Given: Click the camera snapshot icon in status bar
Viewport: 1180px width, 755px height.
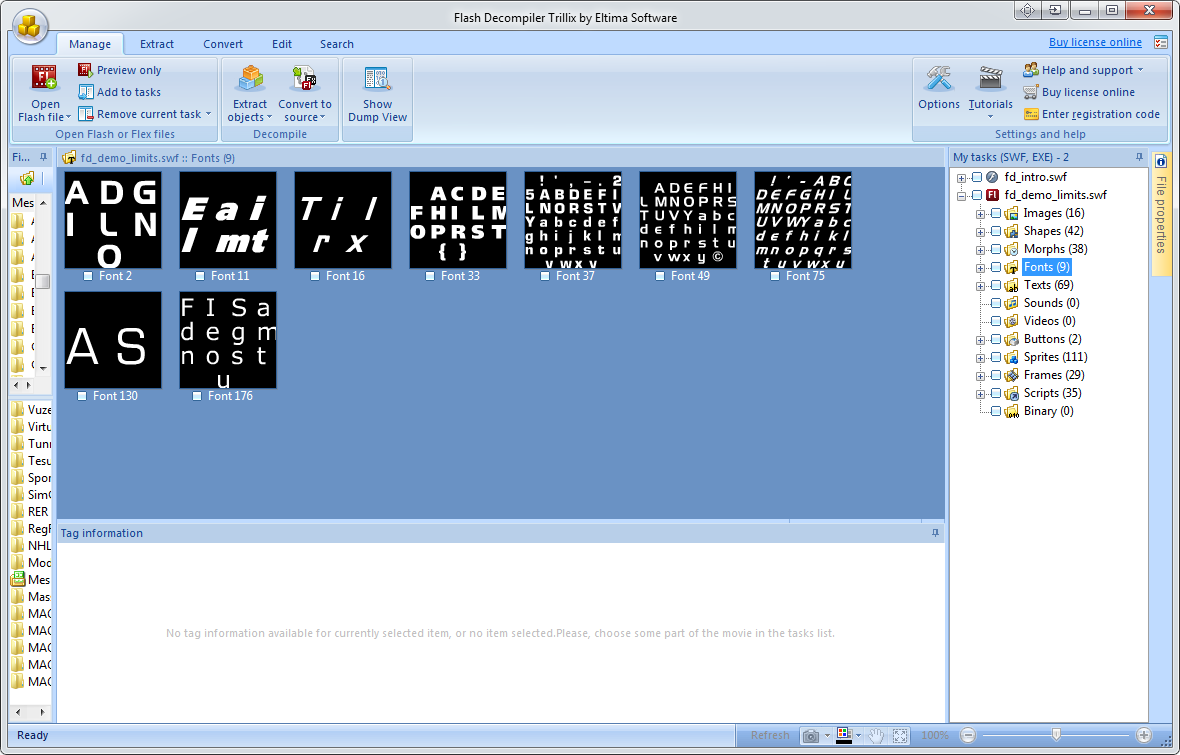Looking at the screenshot, I should pos(811,736).
